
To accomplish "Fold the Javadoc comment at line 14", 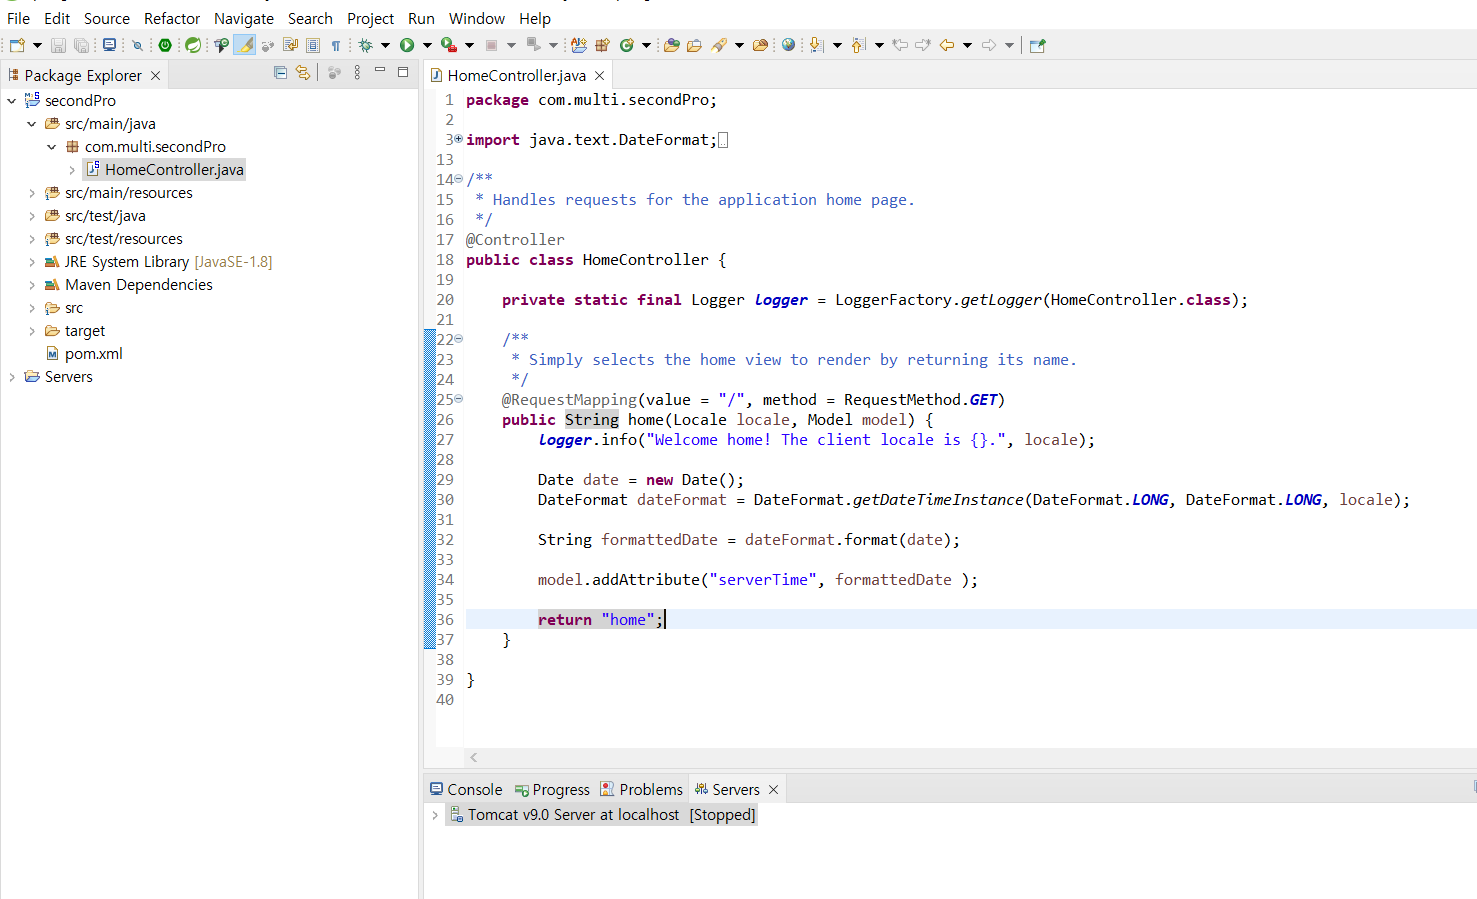I will [459, 179].
